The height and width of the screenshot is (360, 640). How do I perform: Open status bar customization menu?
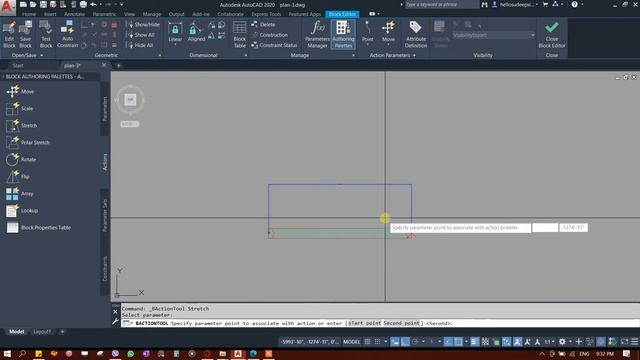point(635,342)
